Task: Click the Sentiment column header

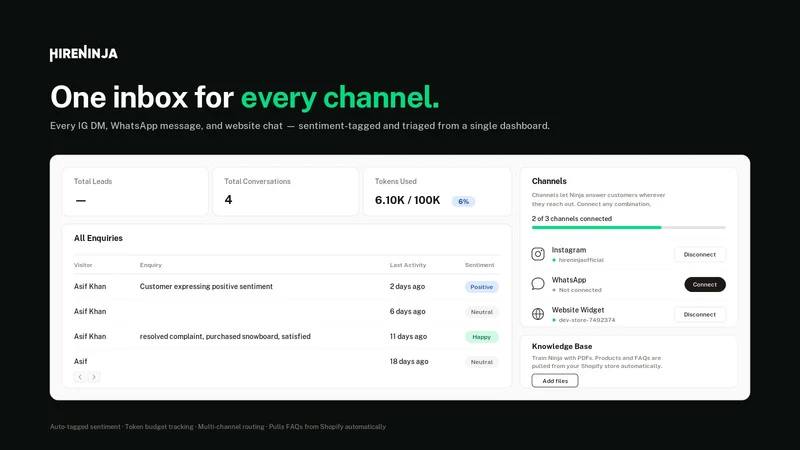Action: (480, 265)
